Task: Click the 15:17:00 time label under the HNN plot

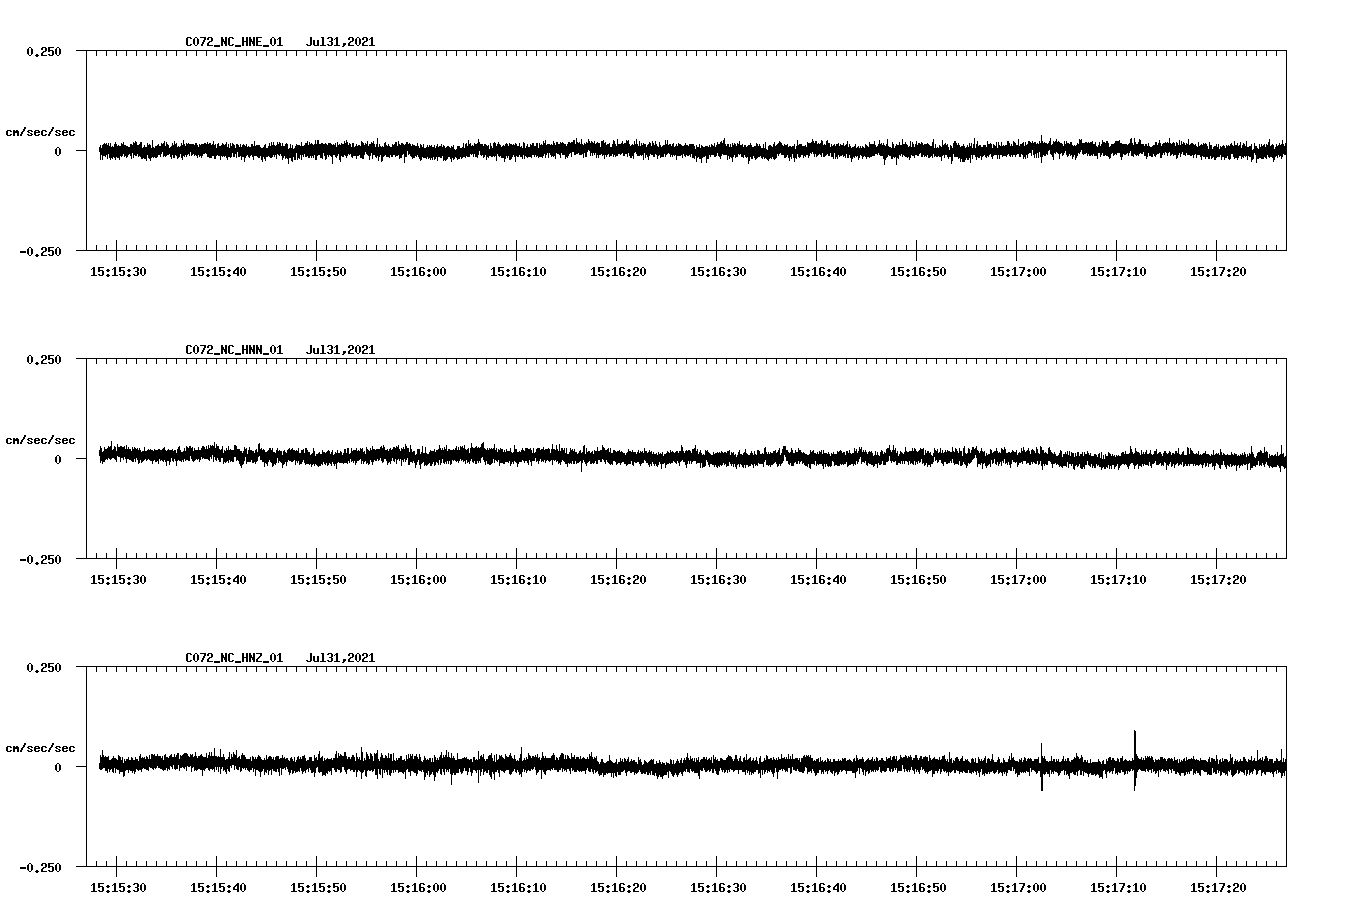Action: [1018, 580]
